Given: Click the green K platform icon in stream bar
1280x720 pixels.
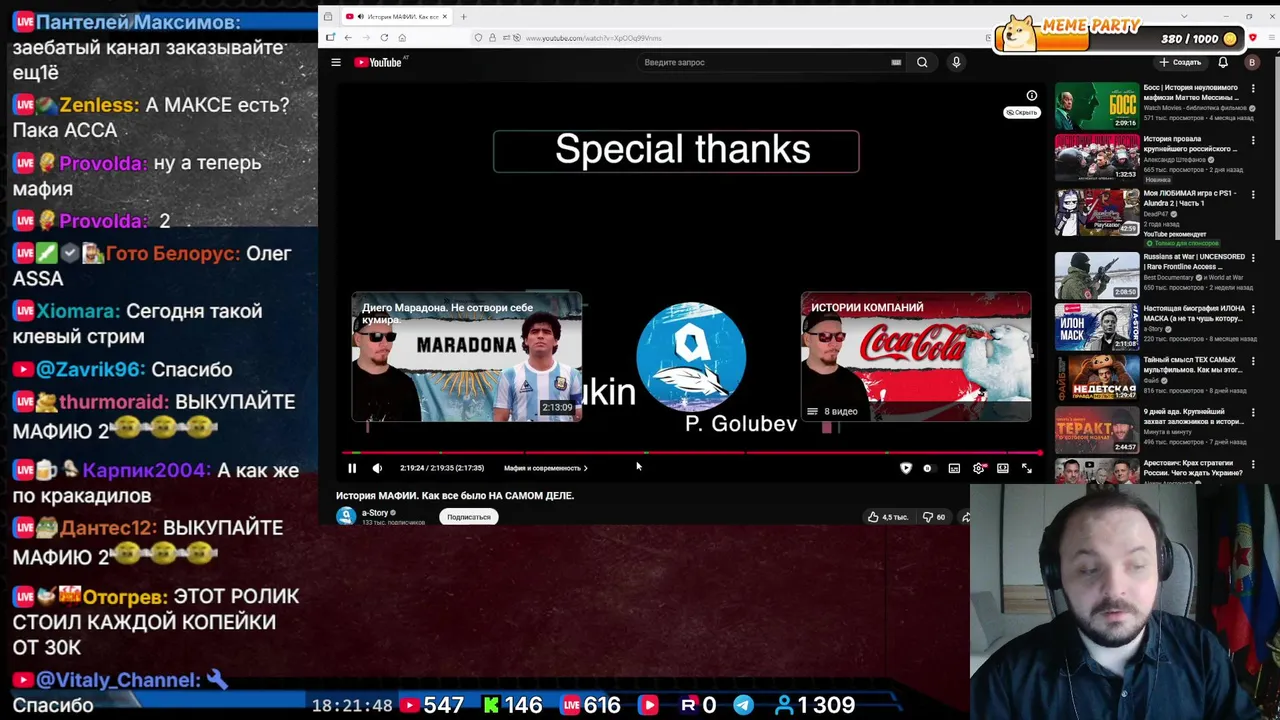Looking at the screenshot, I should tap(491, 705).
